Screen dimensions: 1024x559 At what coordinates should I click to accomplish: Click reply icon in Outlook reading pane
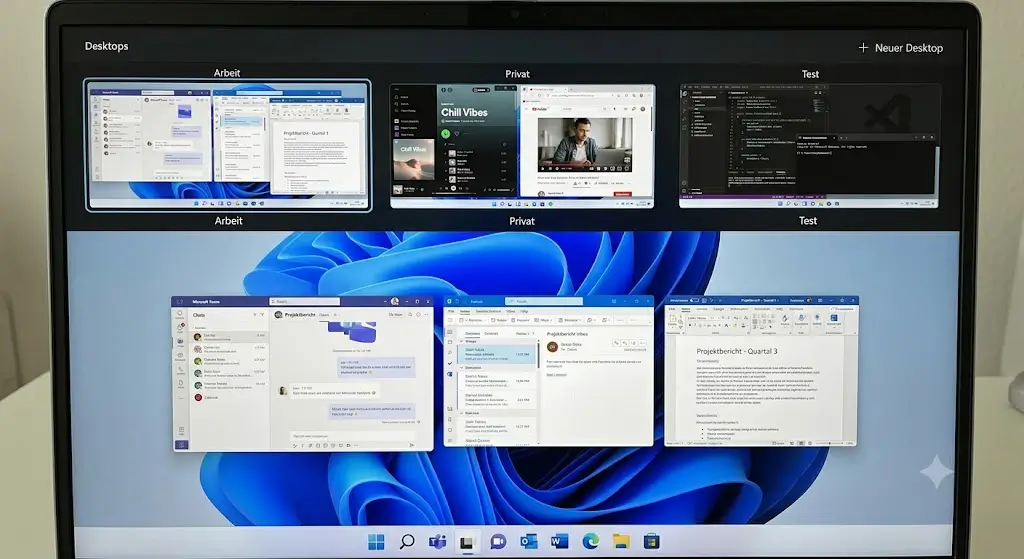(616, 343)
